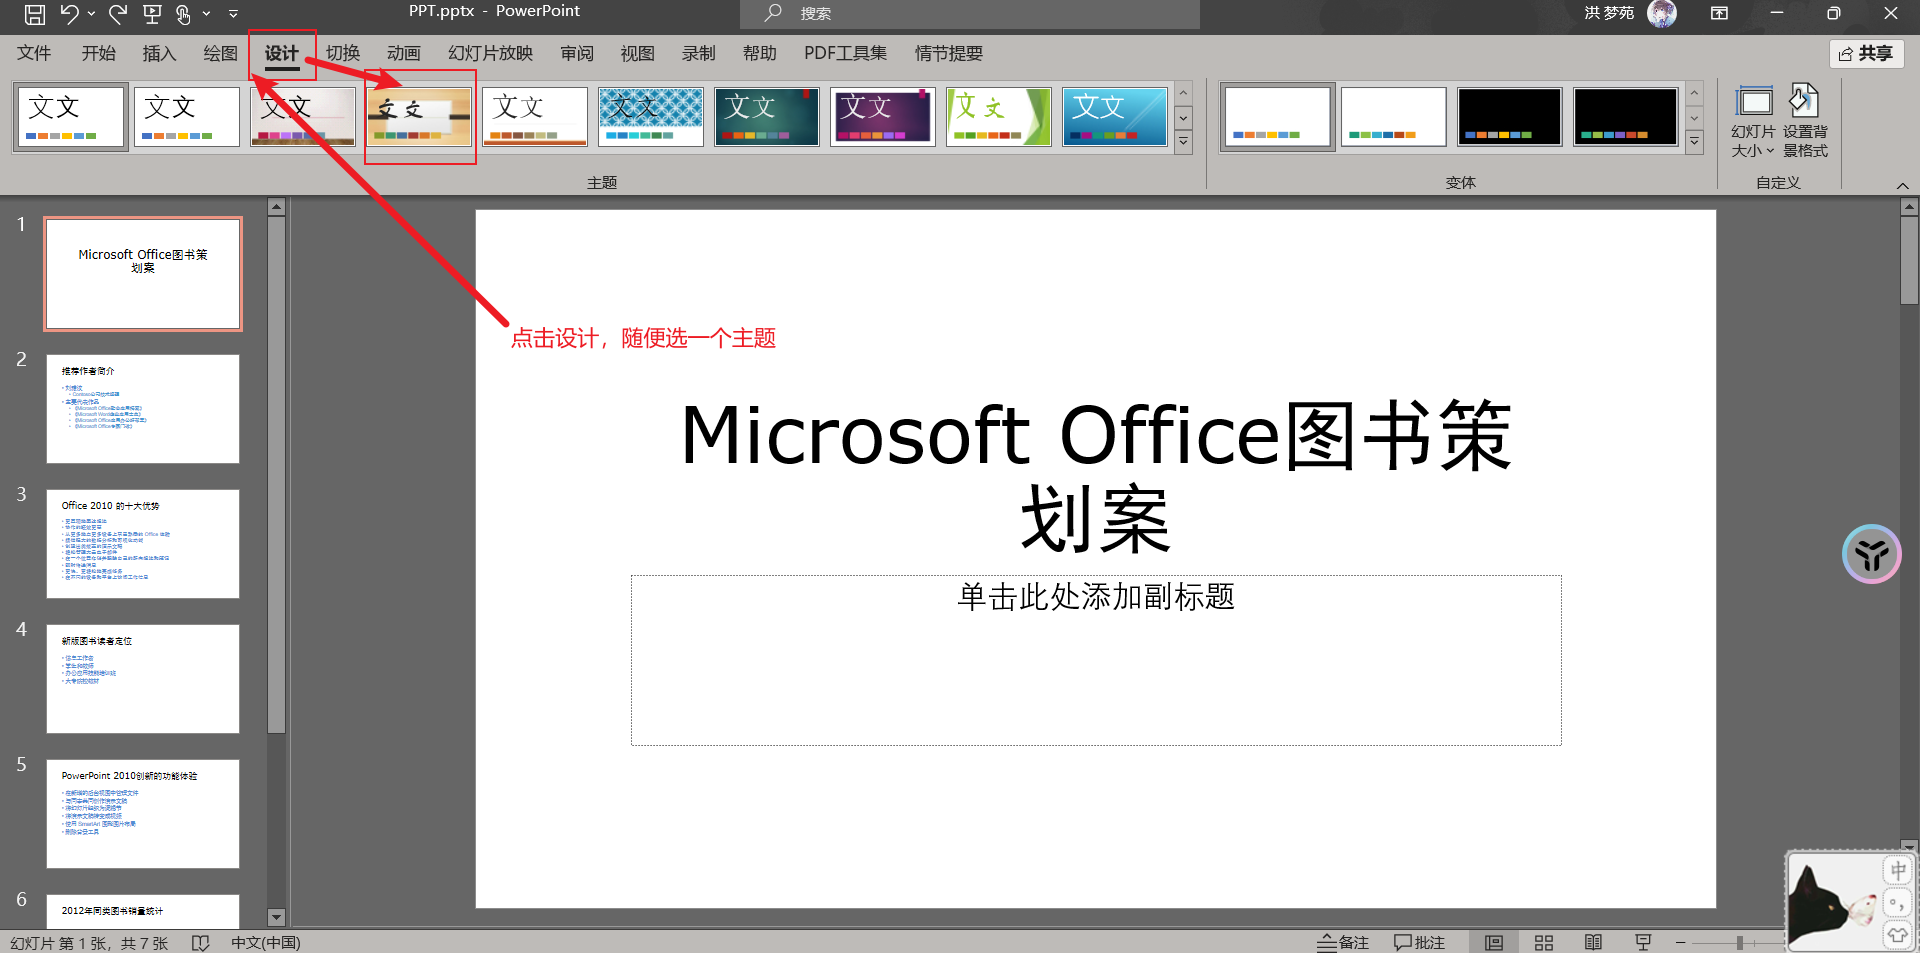Click the Redo arrow icon
Screen dimensions: 1920x953
118,14
